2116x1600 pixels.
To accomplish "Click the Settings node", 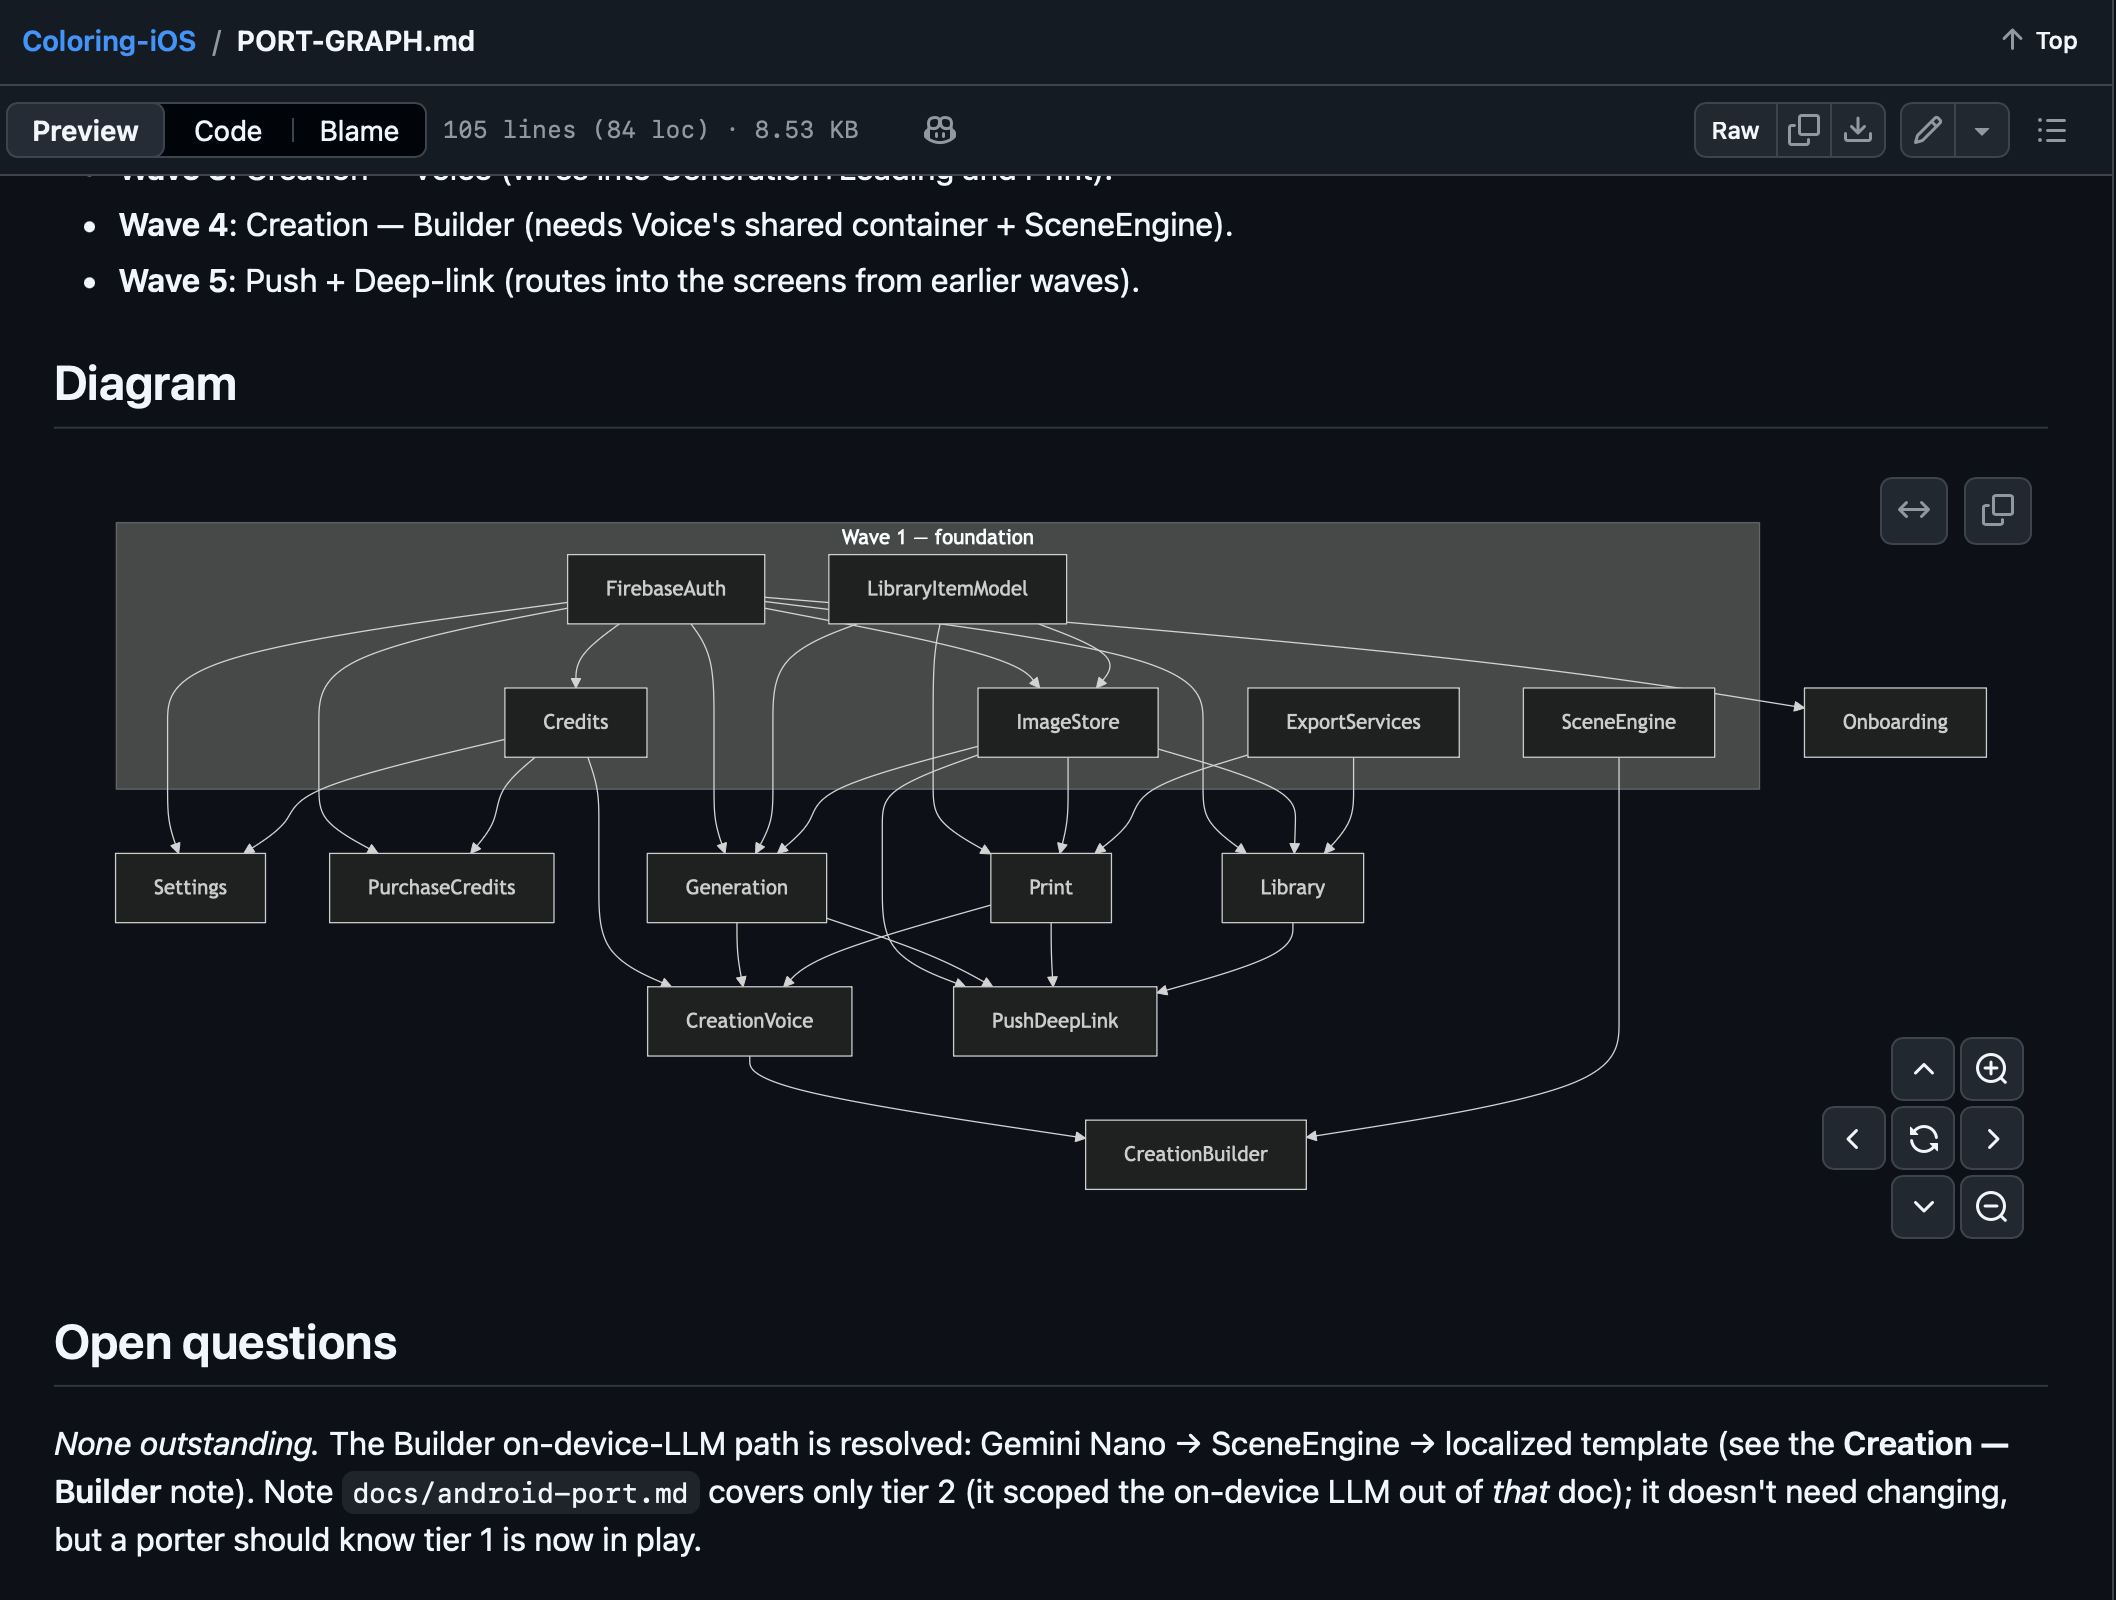I will click(190, 888).
